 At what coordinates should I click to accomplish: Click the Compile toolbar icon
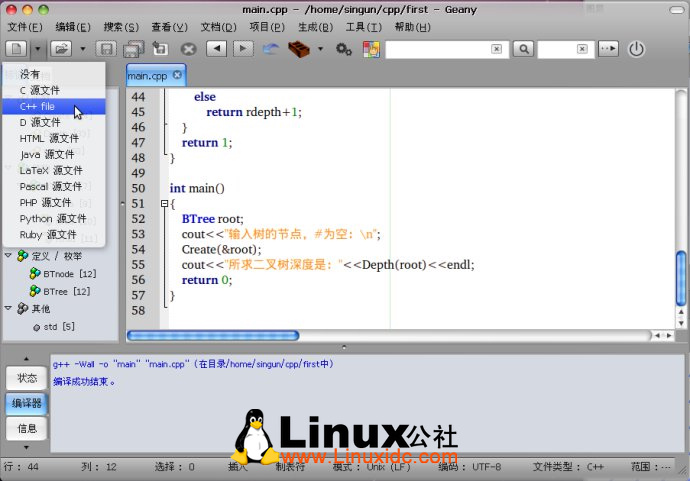[271, 49]
